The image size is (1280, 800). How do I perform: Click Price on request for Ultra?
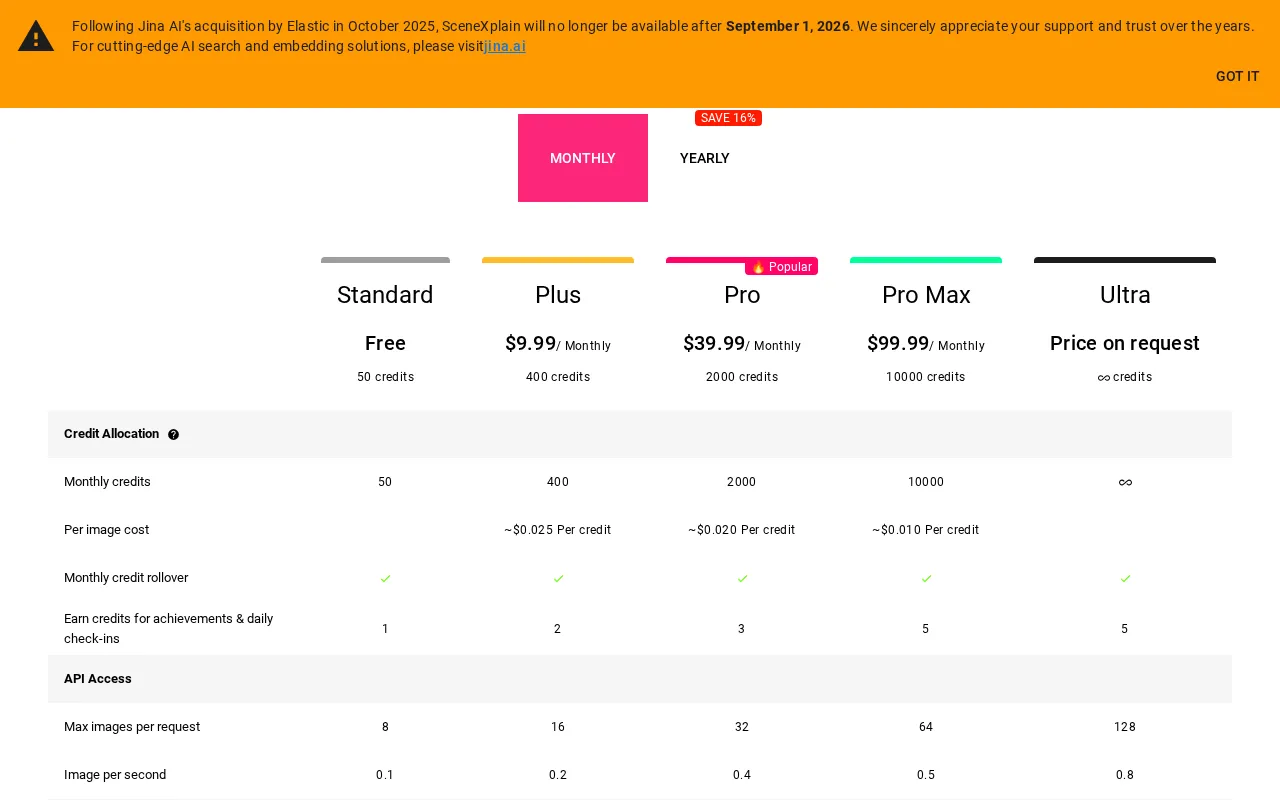(x=1125, y=343)
